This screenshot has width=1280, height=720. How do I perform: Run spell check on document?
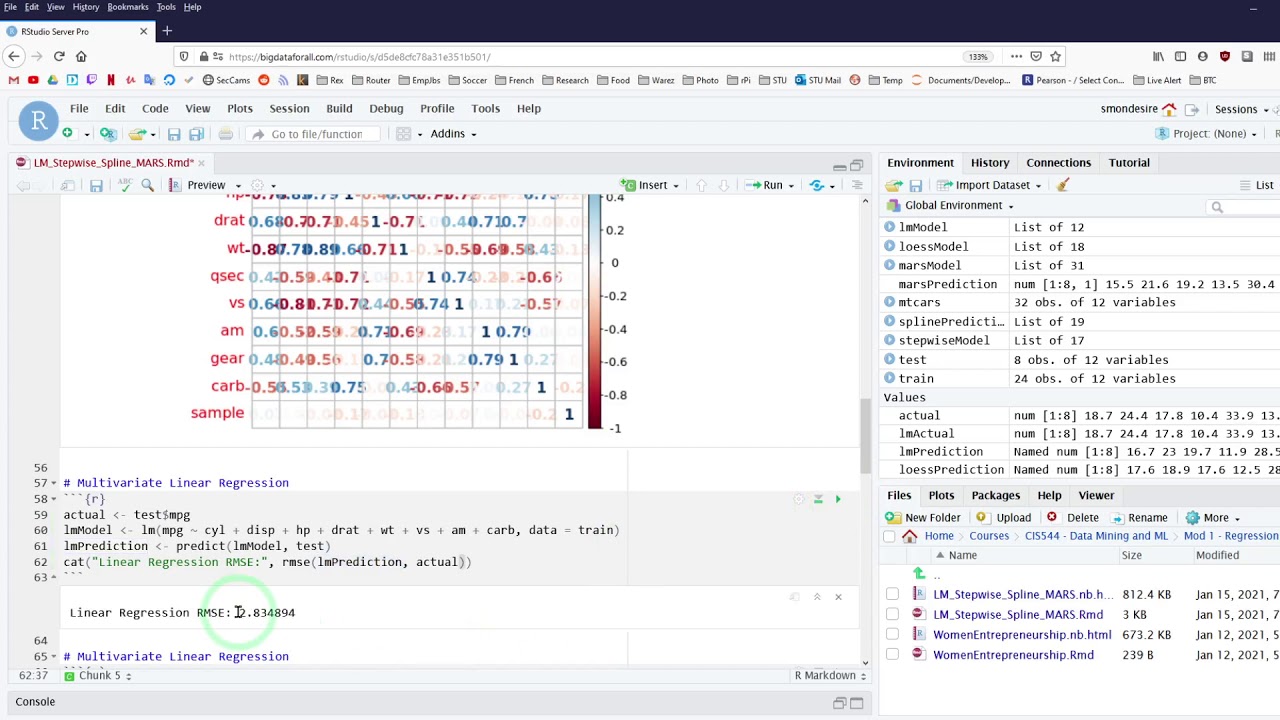[125, 185]
